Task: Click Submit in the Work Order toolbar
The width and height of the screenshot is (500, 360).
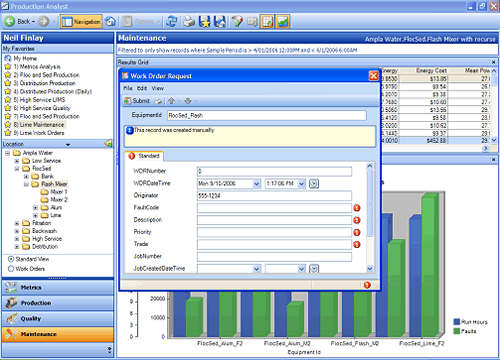Action: (137, 101)
